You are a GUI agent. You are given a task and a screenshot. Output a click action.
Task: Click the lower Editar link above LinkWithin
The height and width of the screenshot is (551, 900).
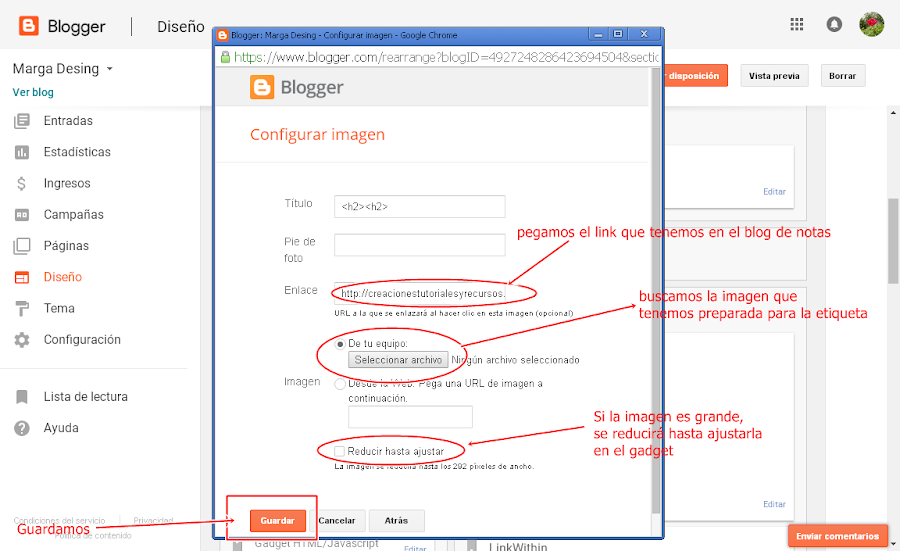[x=774, y=504]
